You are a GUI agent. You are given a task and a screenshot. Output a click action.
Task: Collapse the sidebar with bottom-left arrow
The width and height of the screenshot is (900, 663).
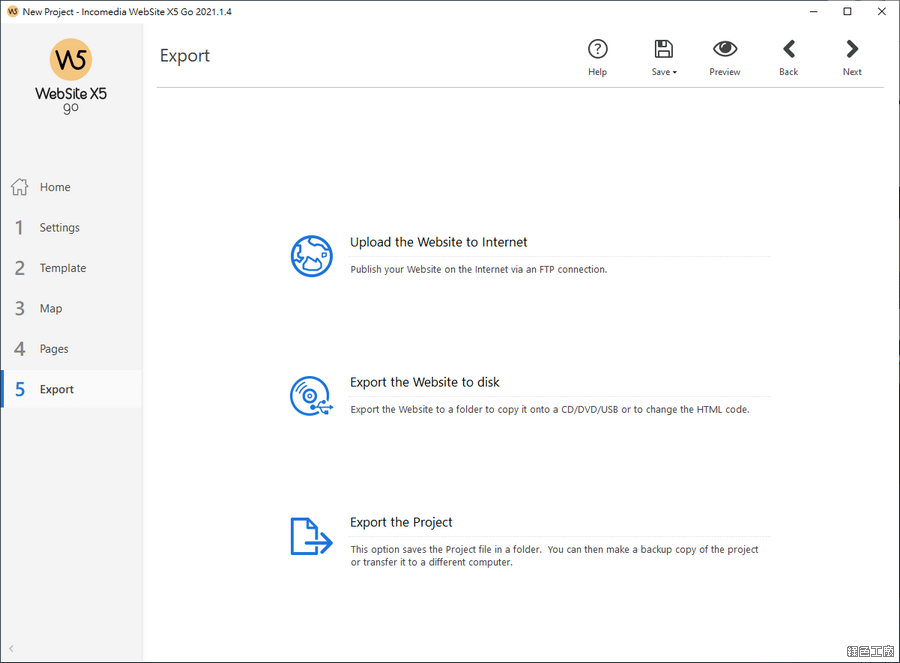[x=11, y=649]
